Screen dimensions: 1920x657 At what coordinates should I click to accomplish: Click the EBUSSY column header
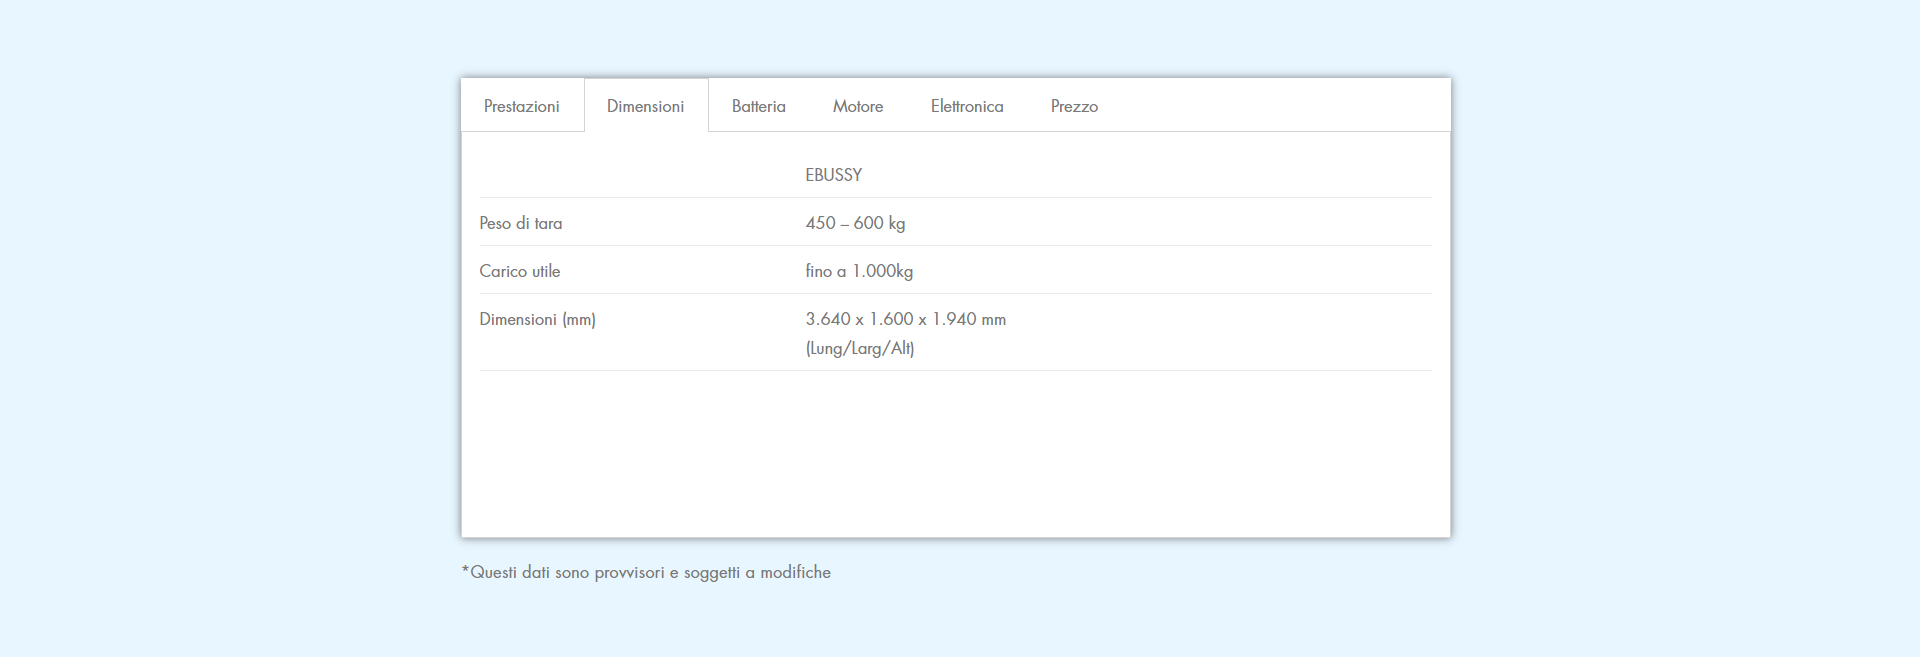coord(834,175)
